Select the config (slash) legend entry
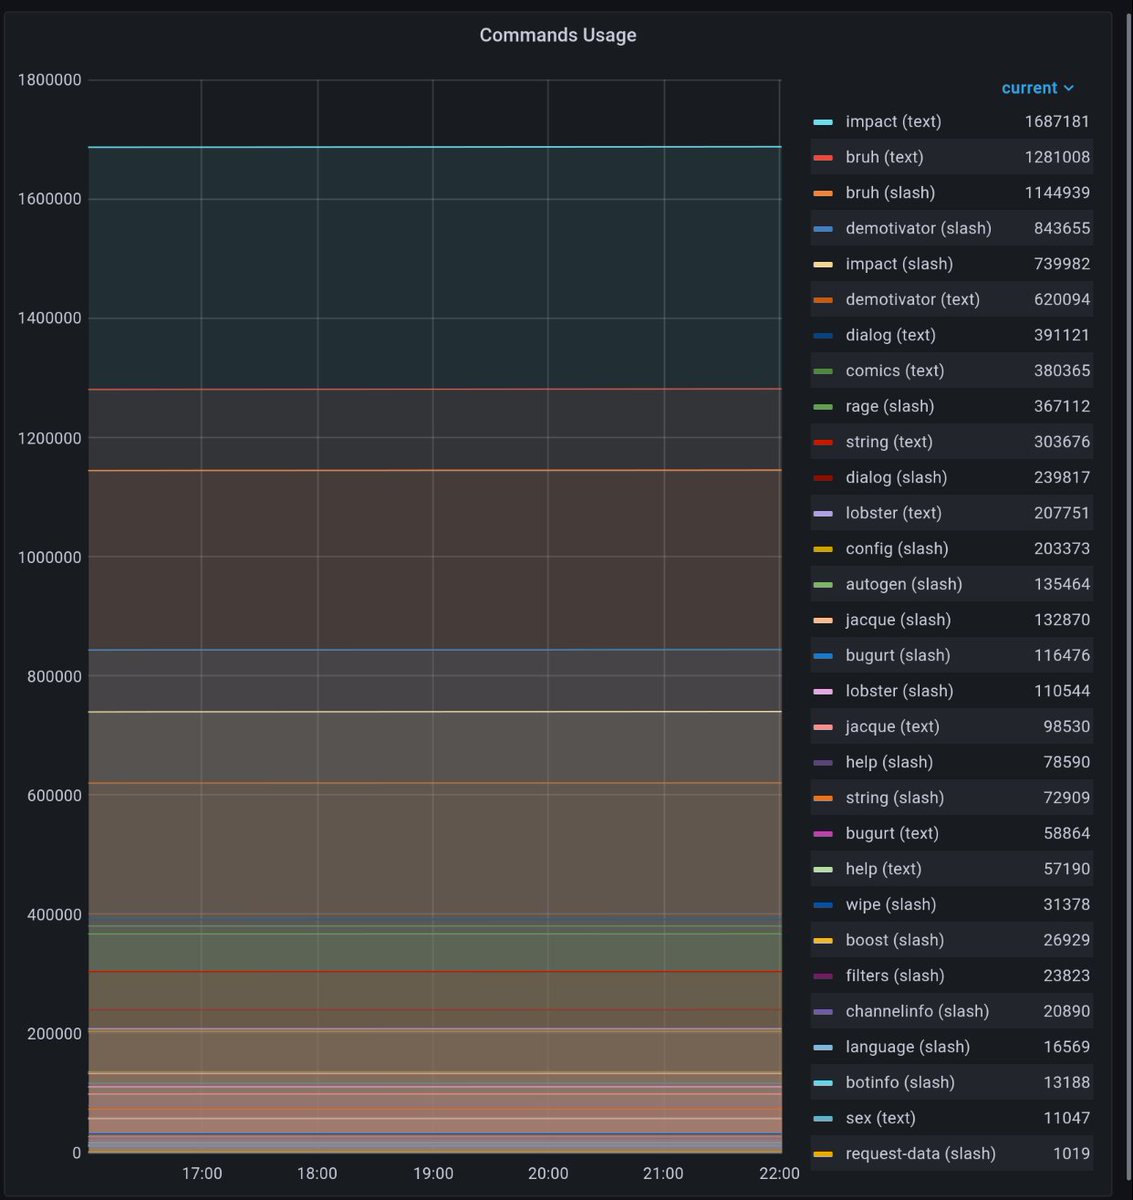Image resolution: width=1133 pixels, height=1200 pixels. 896,548
